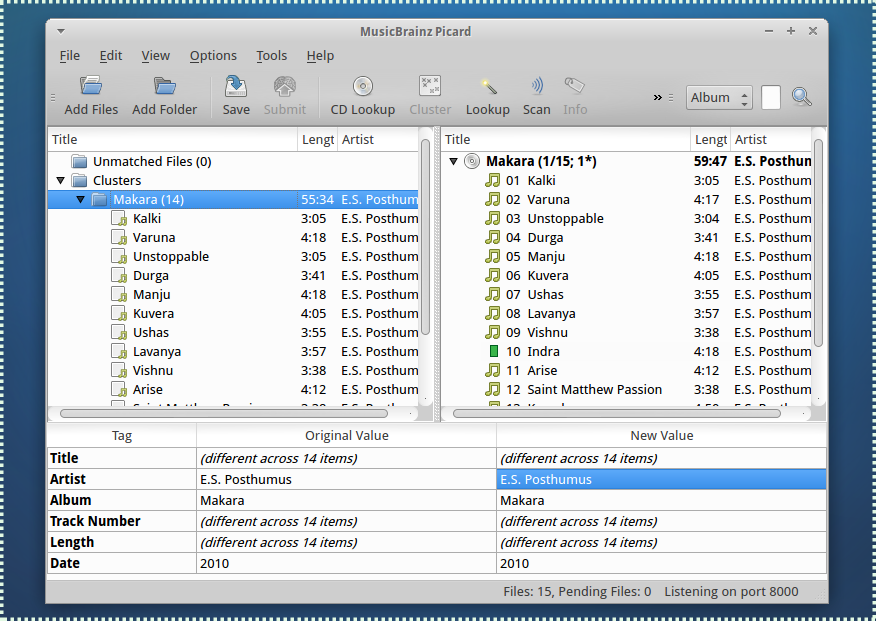Open the Tools menu
The height and width of the screenshot is (621, 876).
coord(272,56)
